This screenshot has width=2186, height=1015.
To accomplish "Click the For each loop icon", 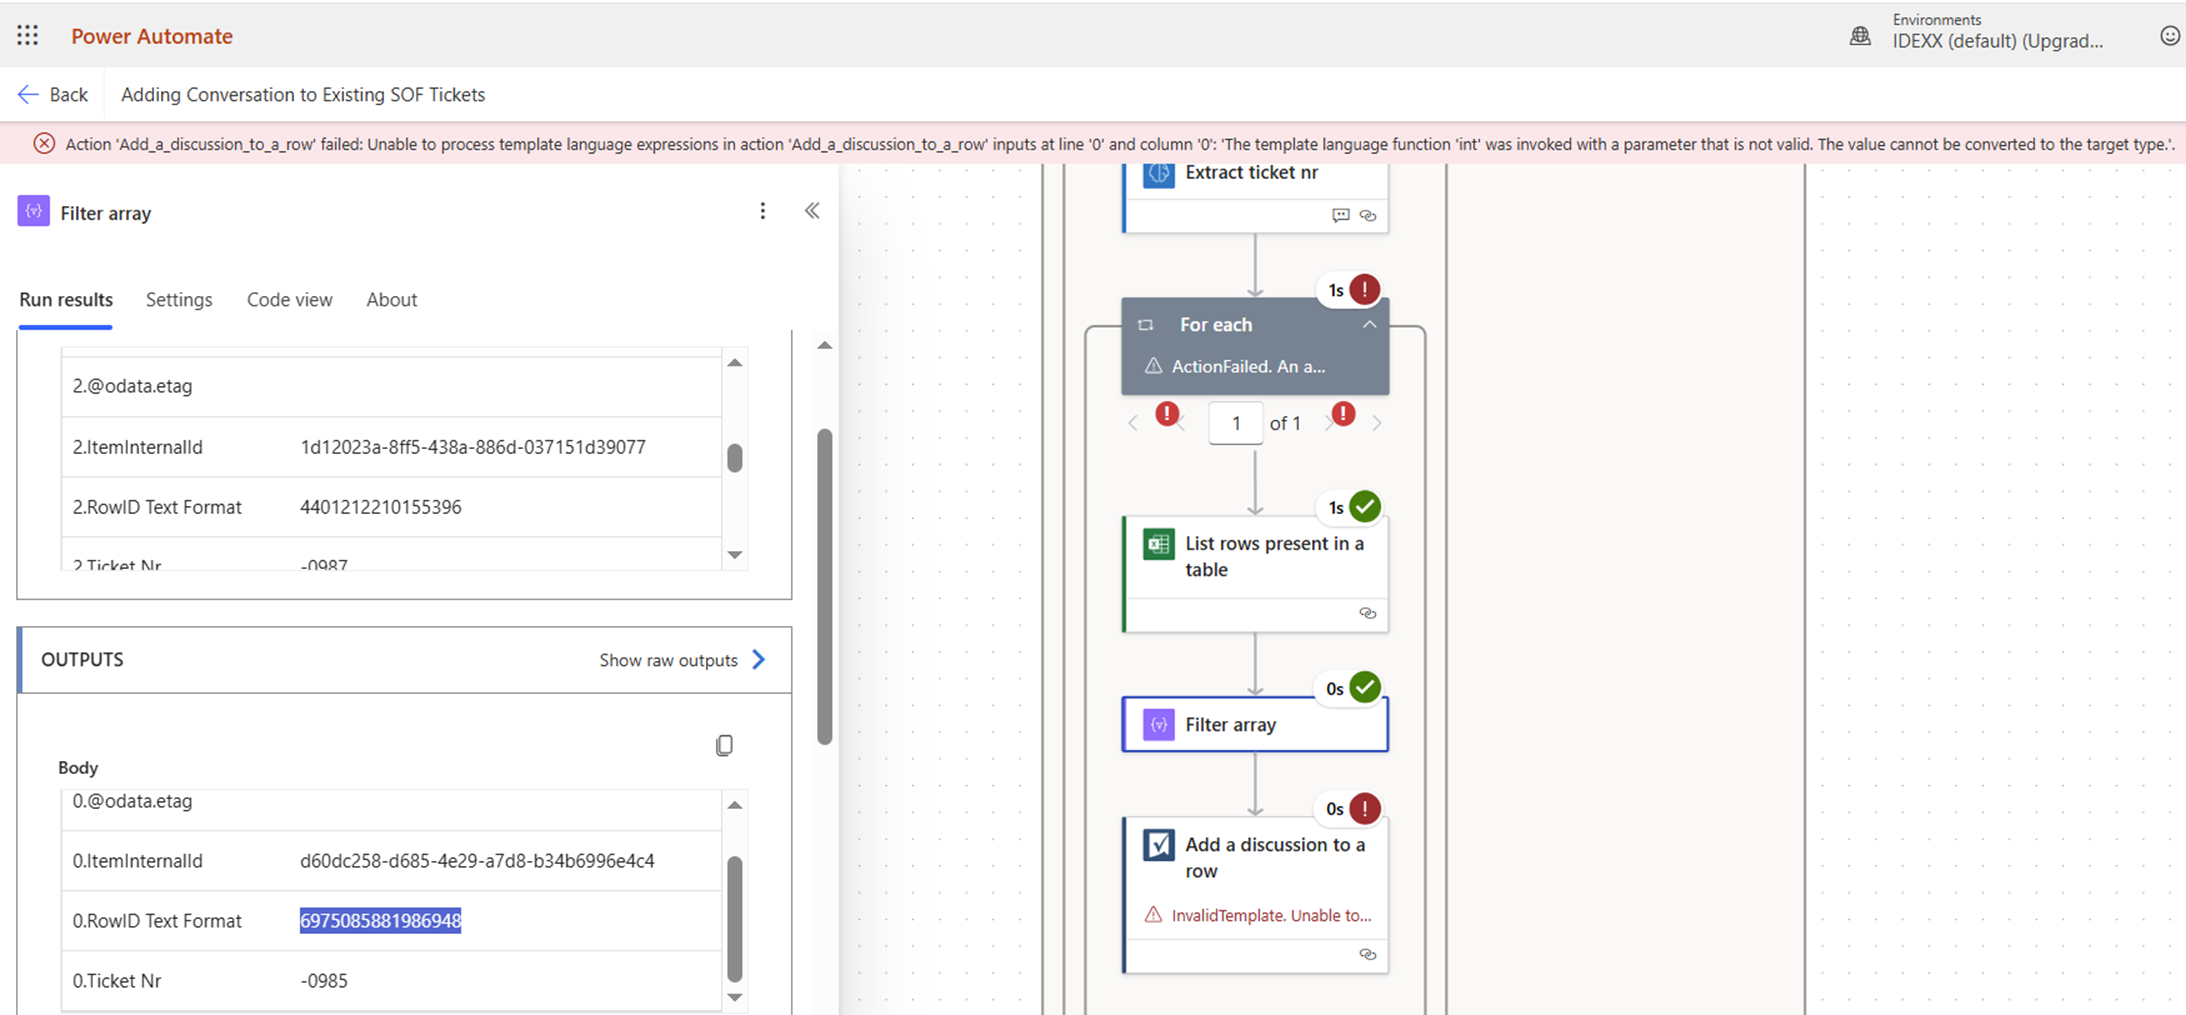I will point(1146,325).
